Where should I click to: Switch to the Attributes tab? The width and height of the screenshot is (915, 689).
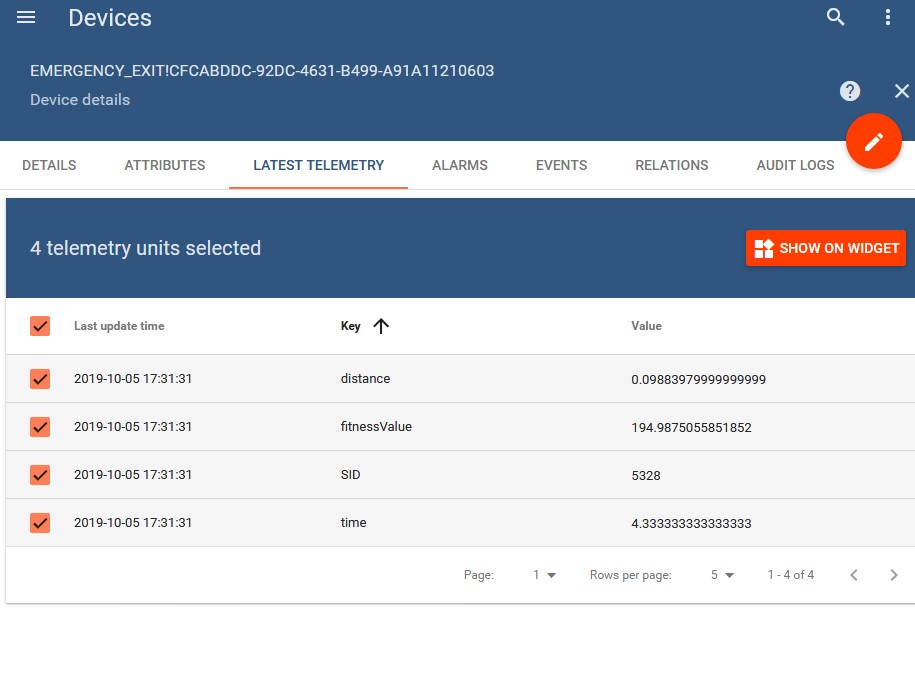165,165
